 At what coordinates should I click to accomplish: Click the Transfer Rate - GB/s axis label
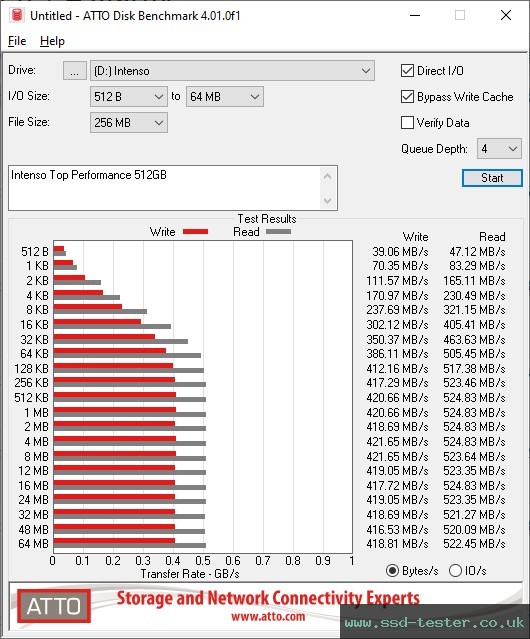tap(190, 574)
